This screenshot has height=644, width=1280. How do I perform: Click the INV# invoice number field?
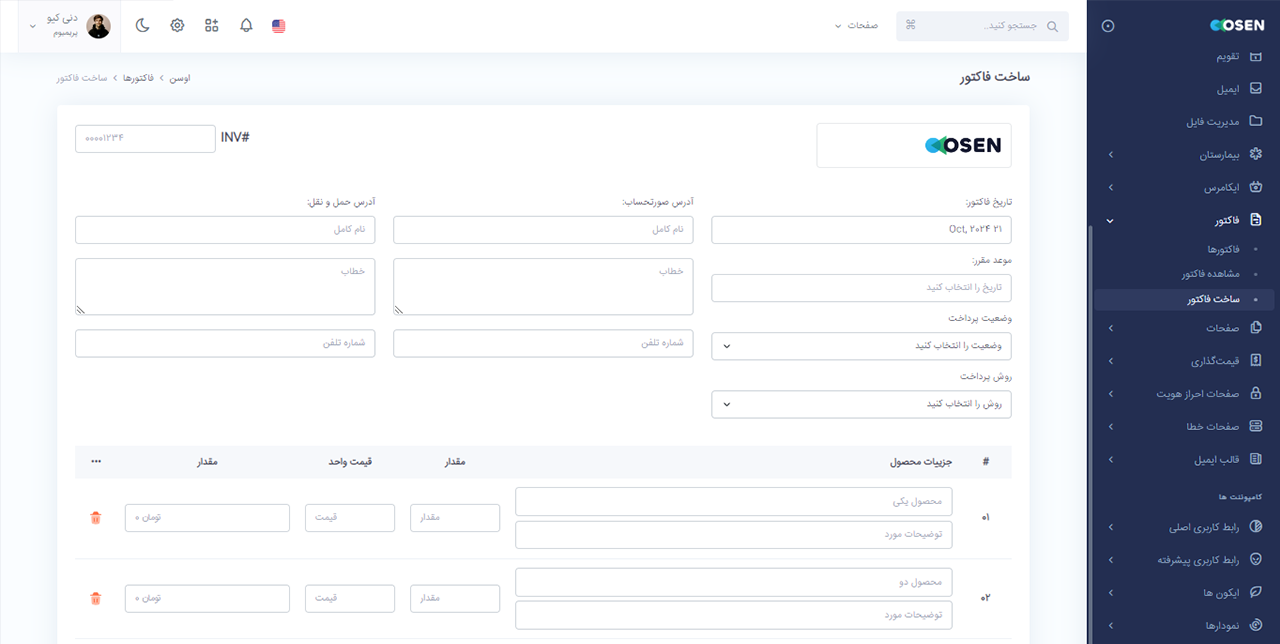145,138
